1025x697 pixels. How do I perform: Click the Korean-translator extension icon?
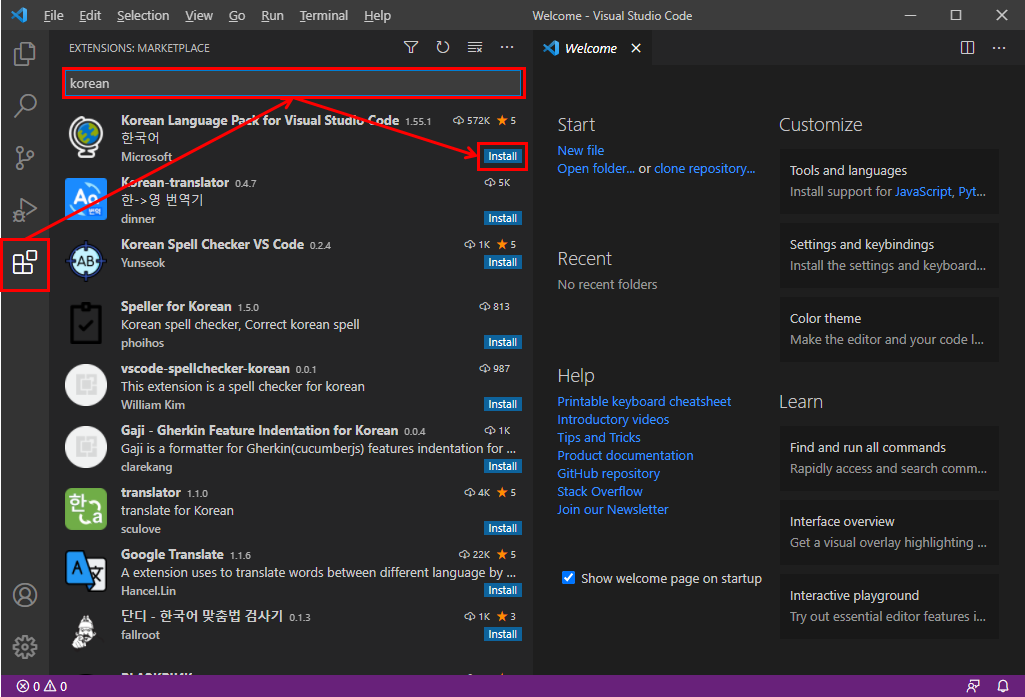tap(86, 199)
